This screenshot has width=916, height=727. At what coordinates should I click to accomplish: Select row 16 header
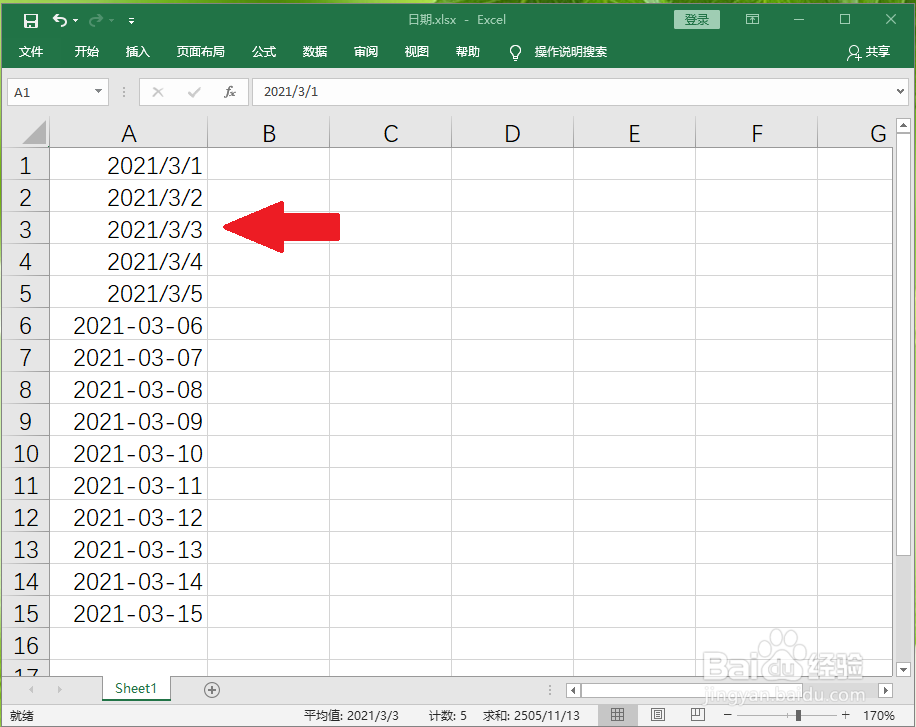point(25,646)
